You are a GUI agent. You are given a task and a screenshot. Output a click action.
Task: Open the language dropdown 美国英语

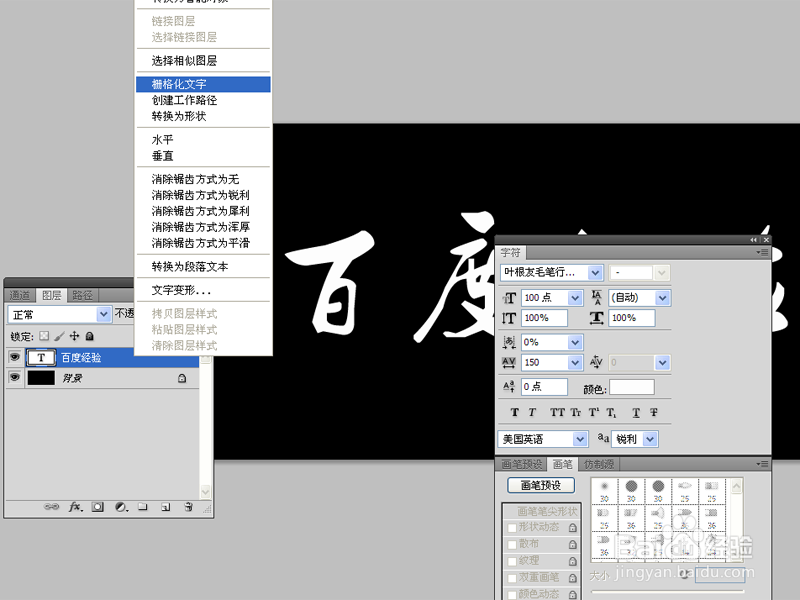580,439
